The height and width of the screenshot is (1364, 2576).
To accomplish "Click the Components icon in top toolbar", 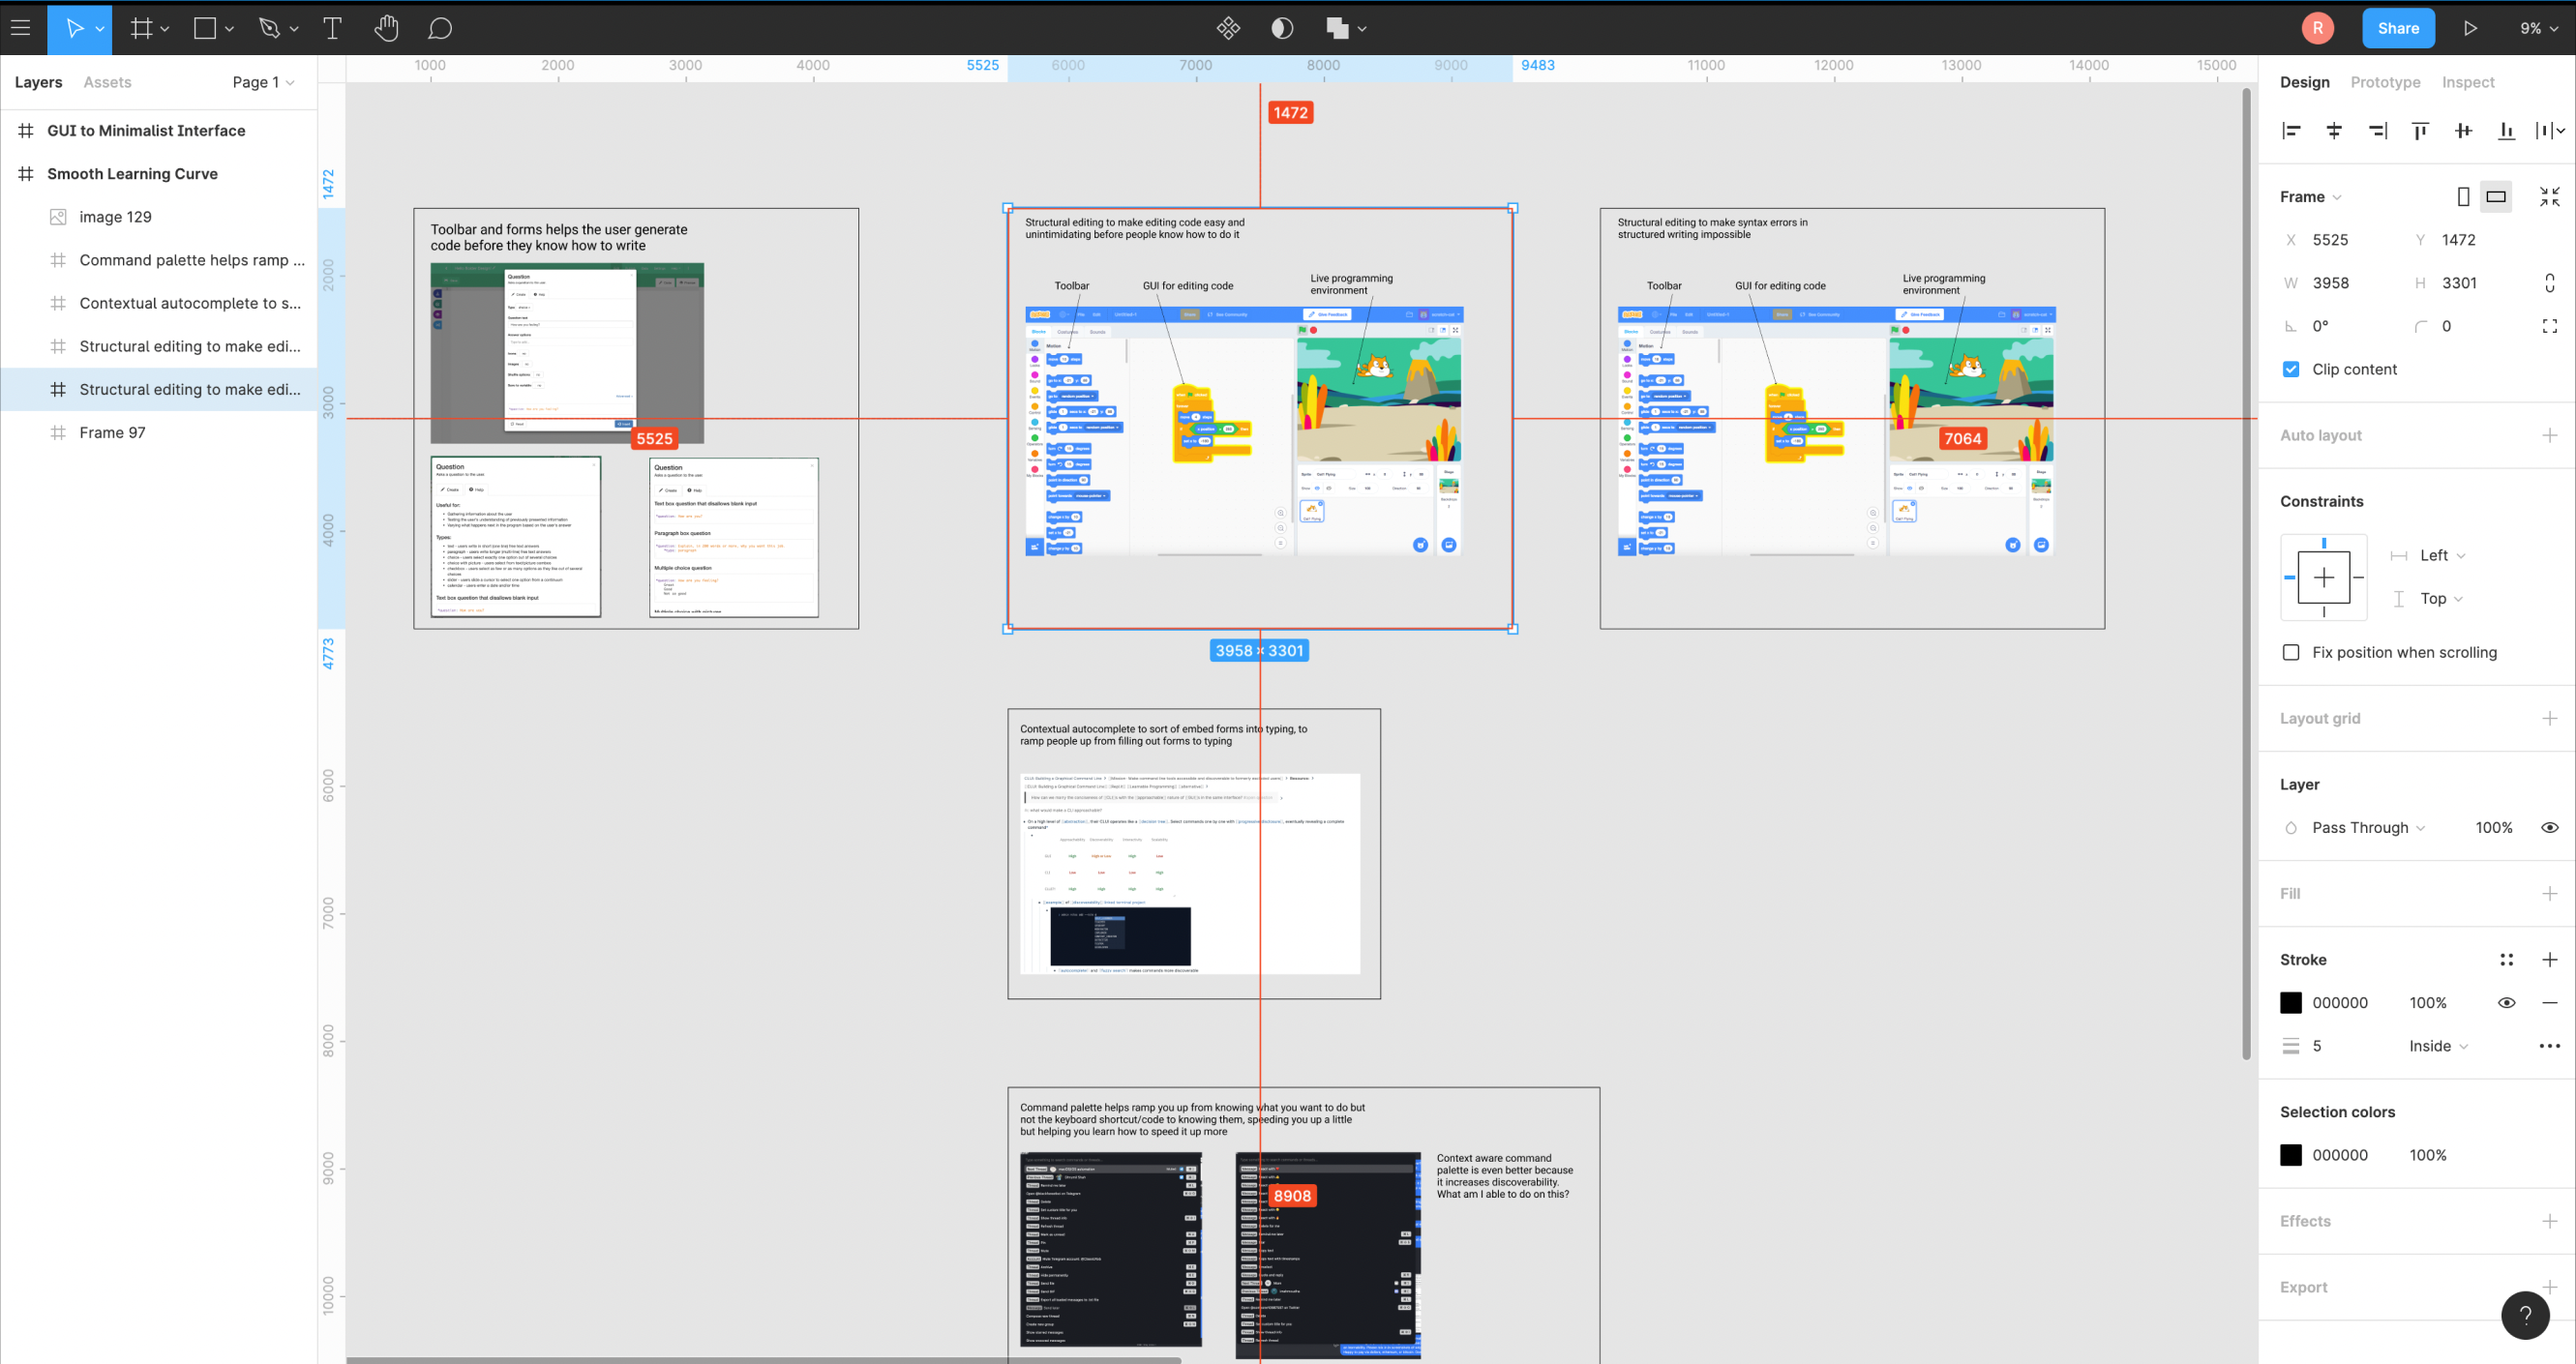I will 1228,28.
